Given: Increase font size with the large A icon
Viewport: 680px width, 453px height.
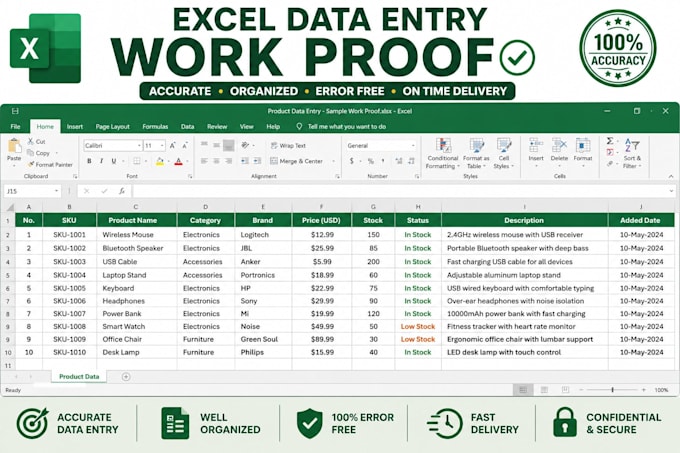Looking at the screenshot, I should 173,146.
